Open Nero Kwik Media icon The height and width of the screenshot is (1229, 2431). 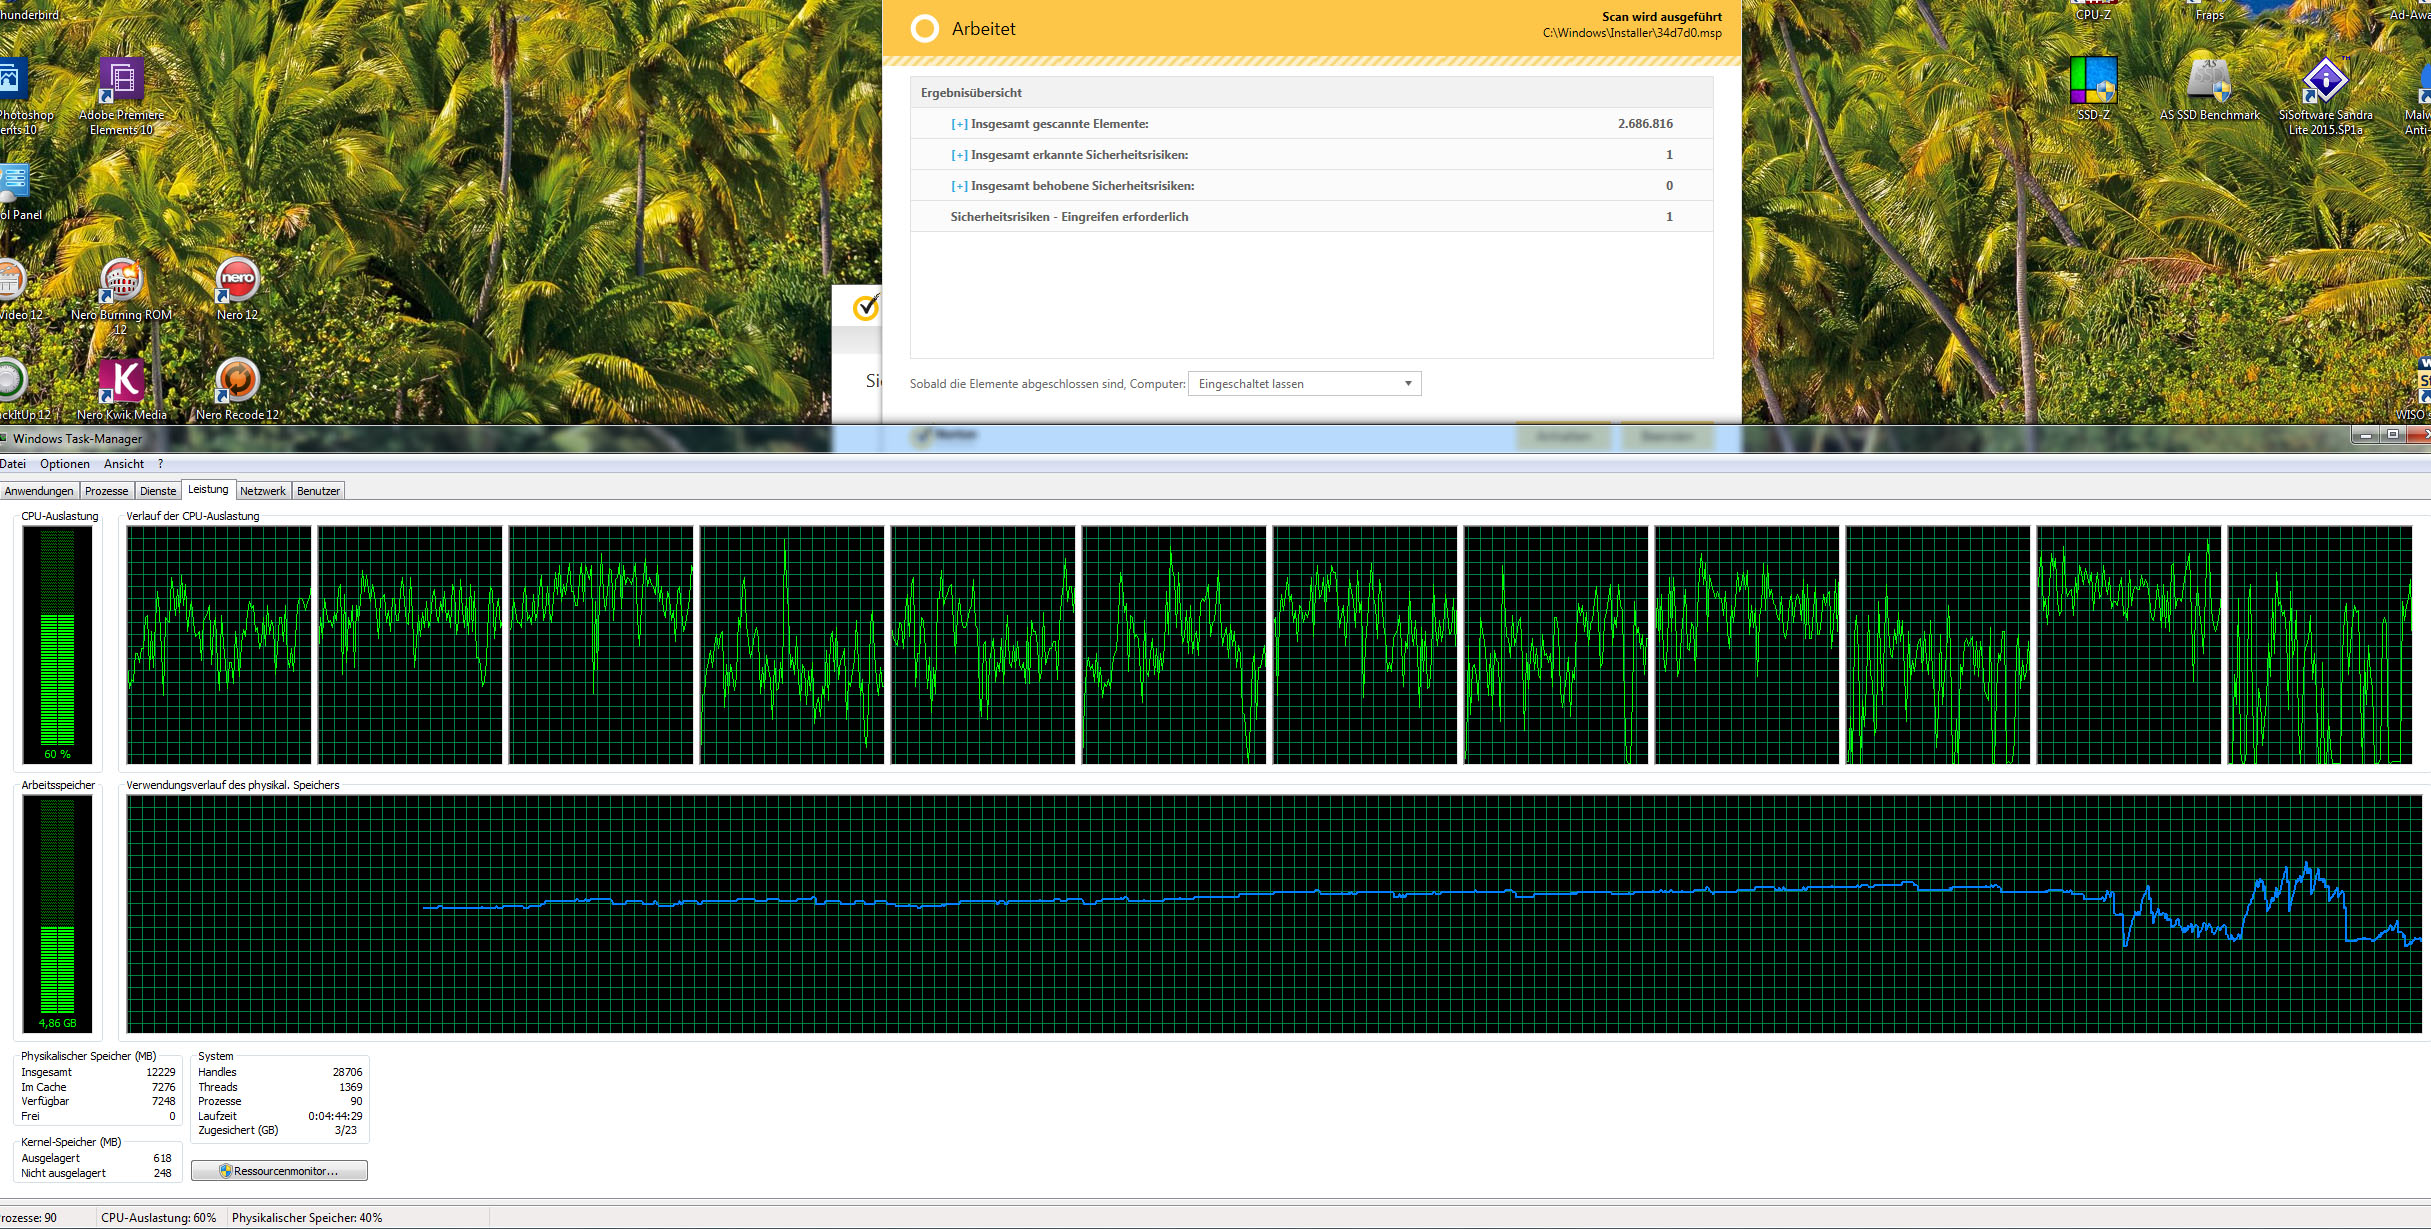(121, 382)
